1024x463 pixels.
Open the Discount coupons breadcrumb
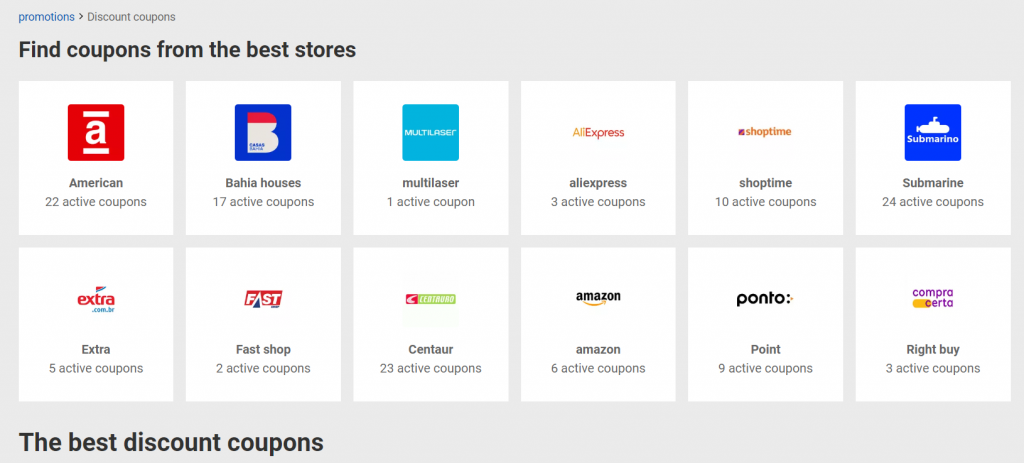(x=131, y=17)
